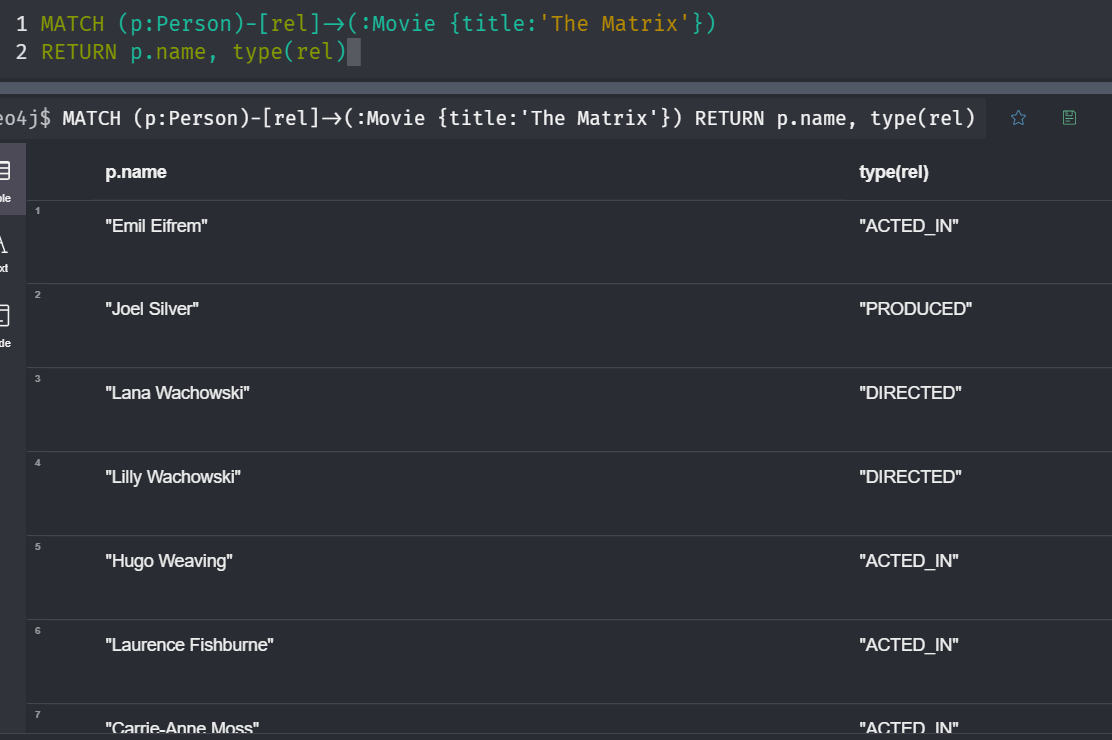
Task: Switch to Text result view
Action: click(x=4, y=254)
